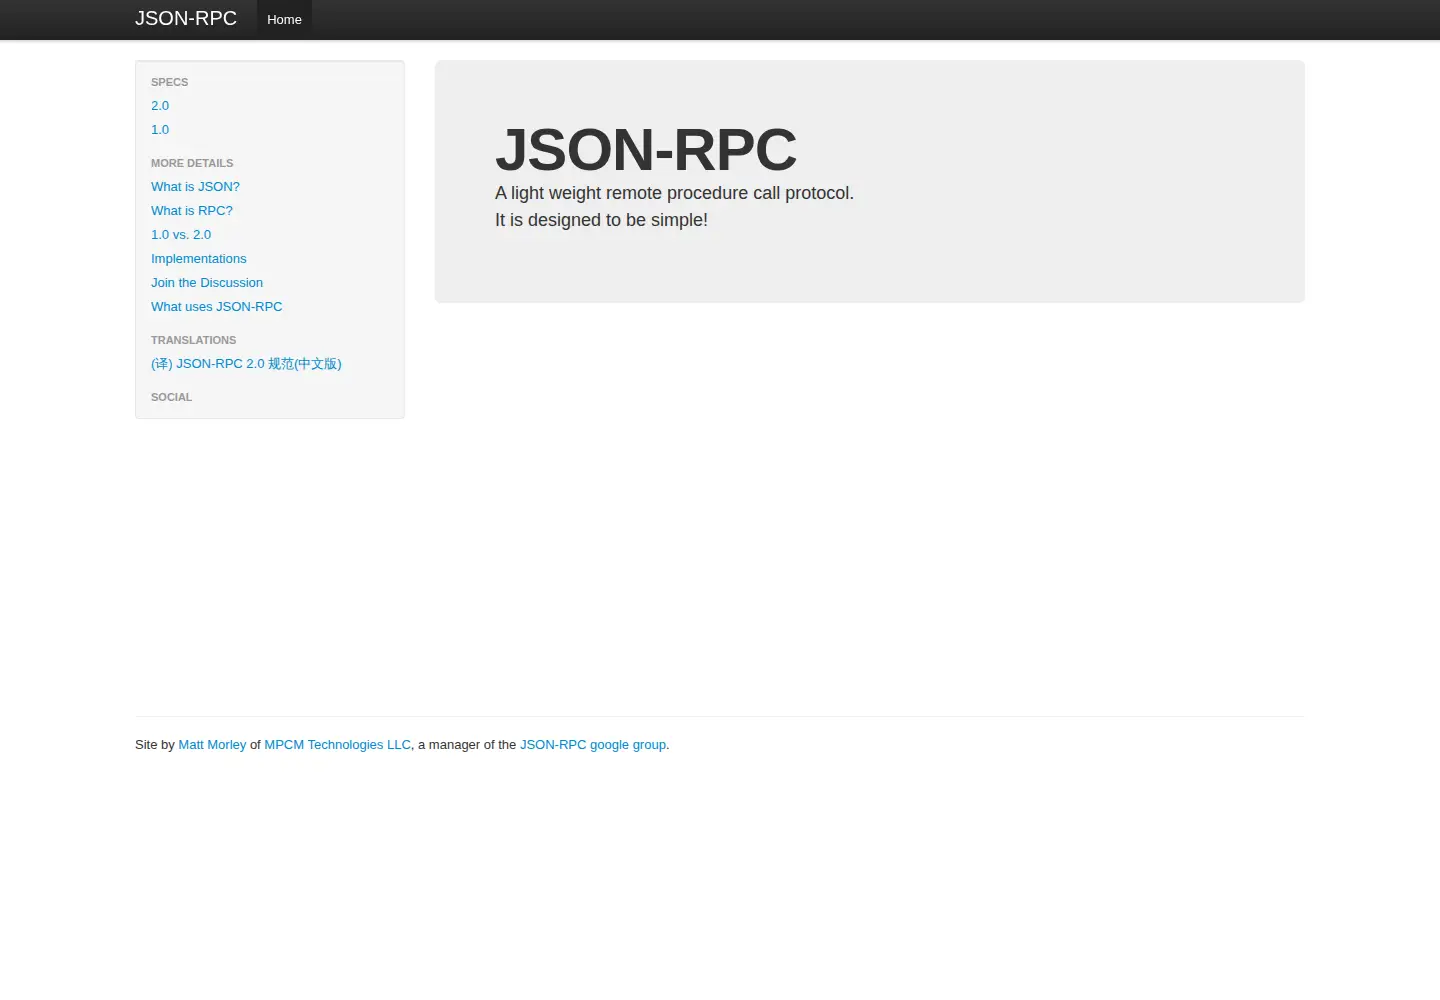Click the JSON-RPC brand link in navbar
This screenshot has height=1000, width=1440.
[186, 19]
